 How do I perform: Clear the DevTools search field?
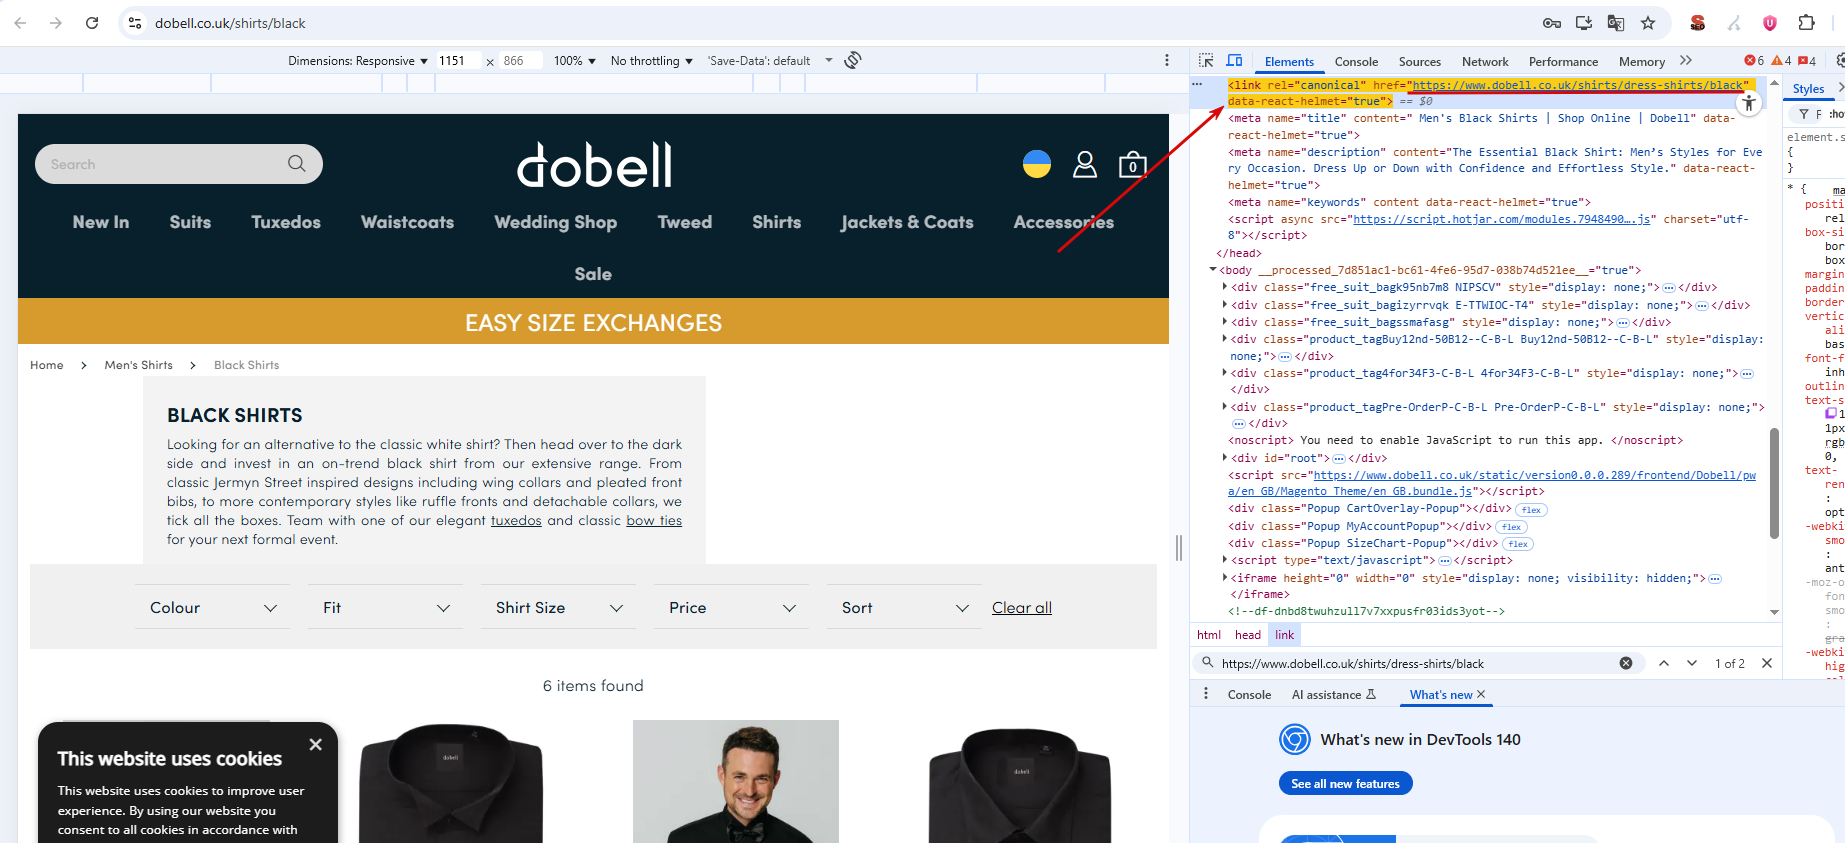click(1626, 663)
